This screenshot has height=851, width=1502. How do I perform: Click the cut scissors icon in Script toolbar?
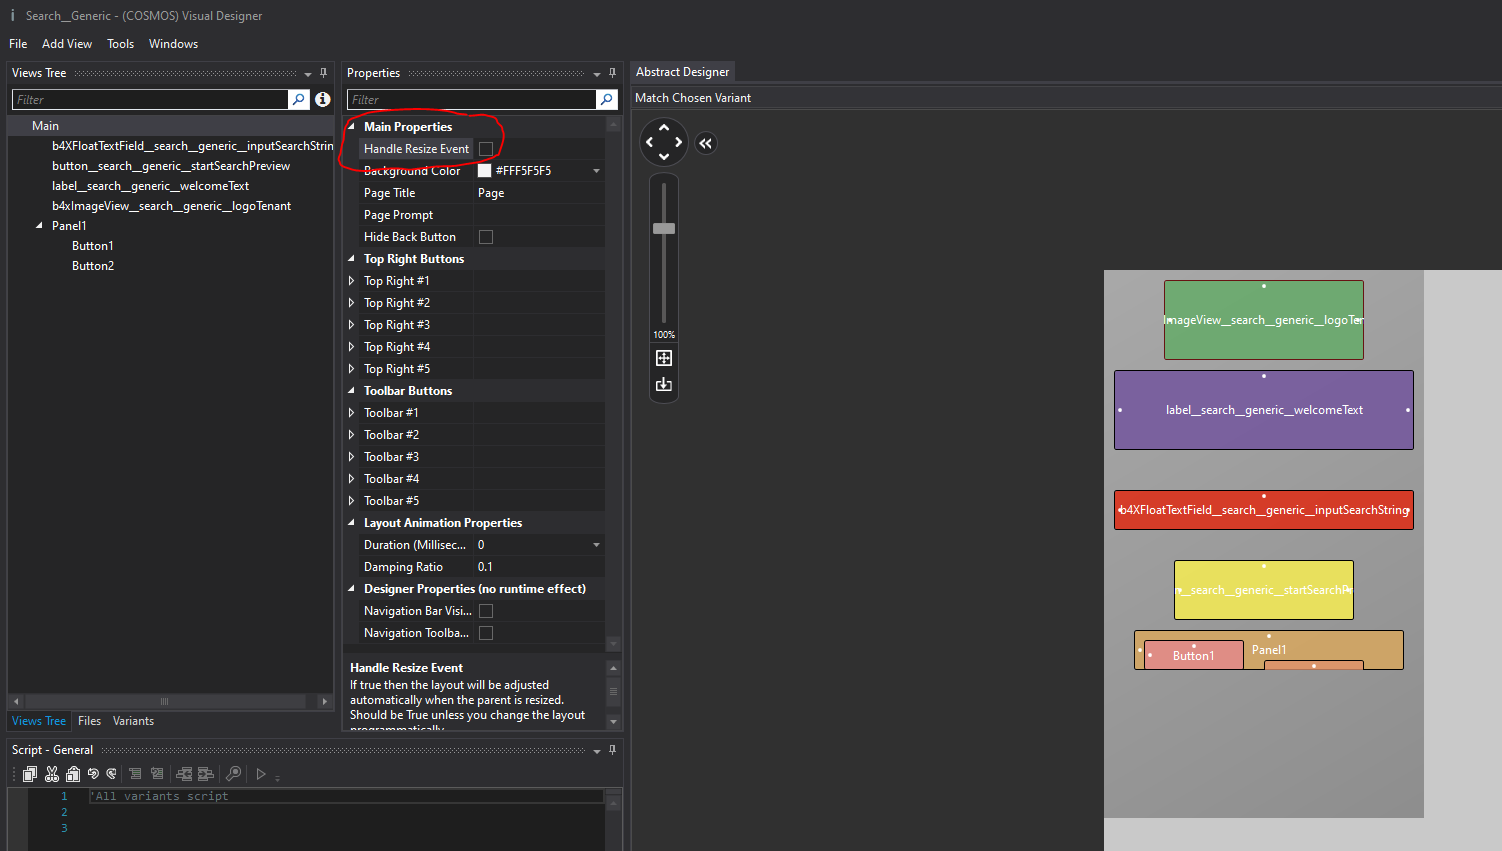[52, 774]
